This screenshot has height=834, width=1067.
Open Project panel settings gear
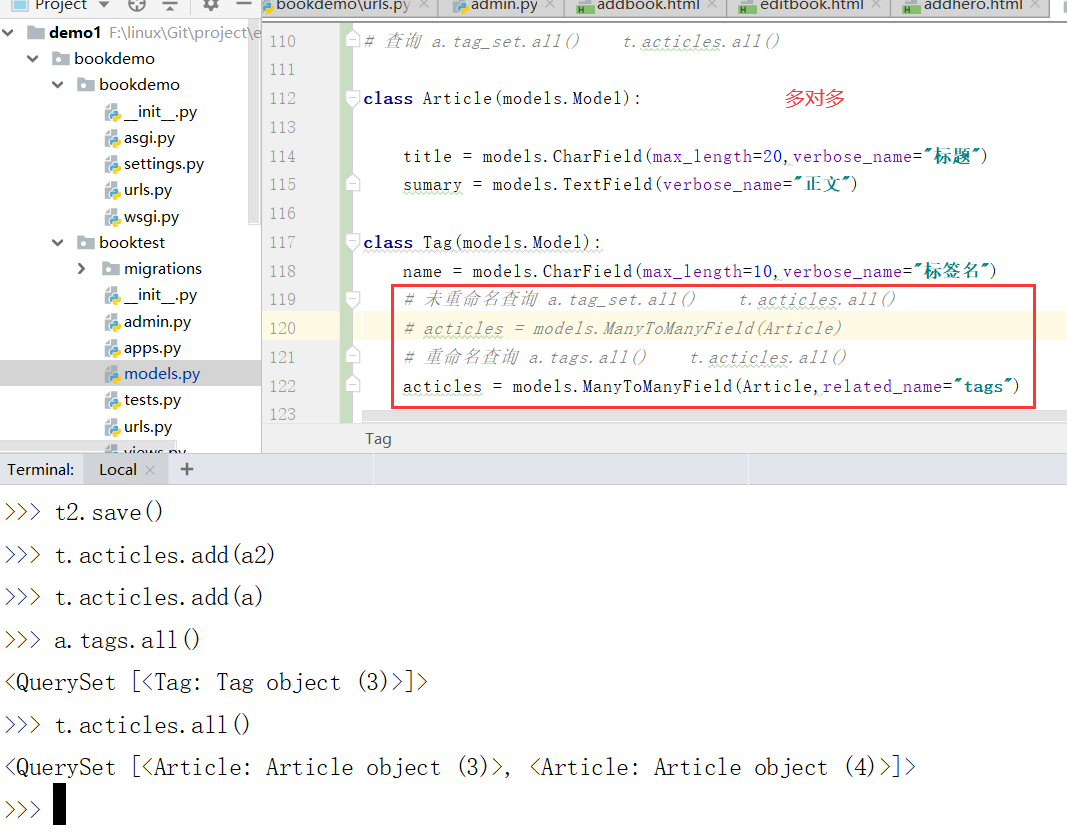[x=211, y=5]
